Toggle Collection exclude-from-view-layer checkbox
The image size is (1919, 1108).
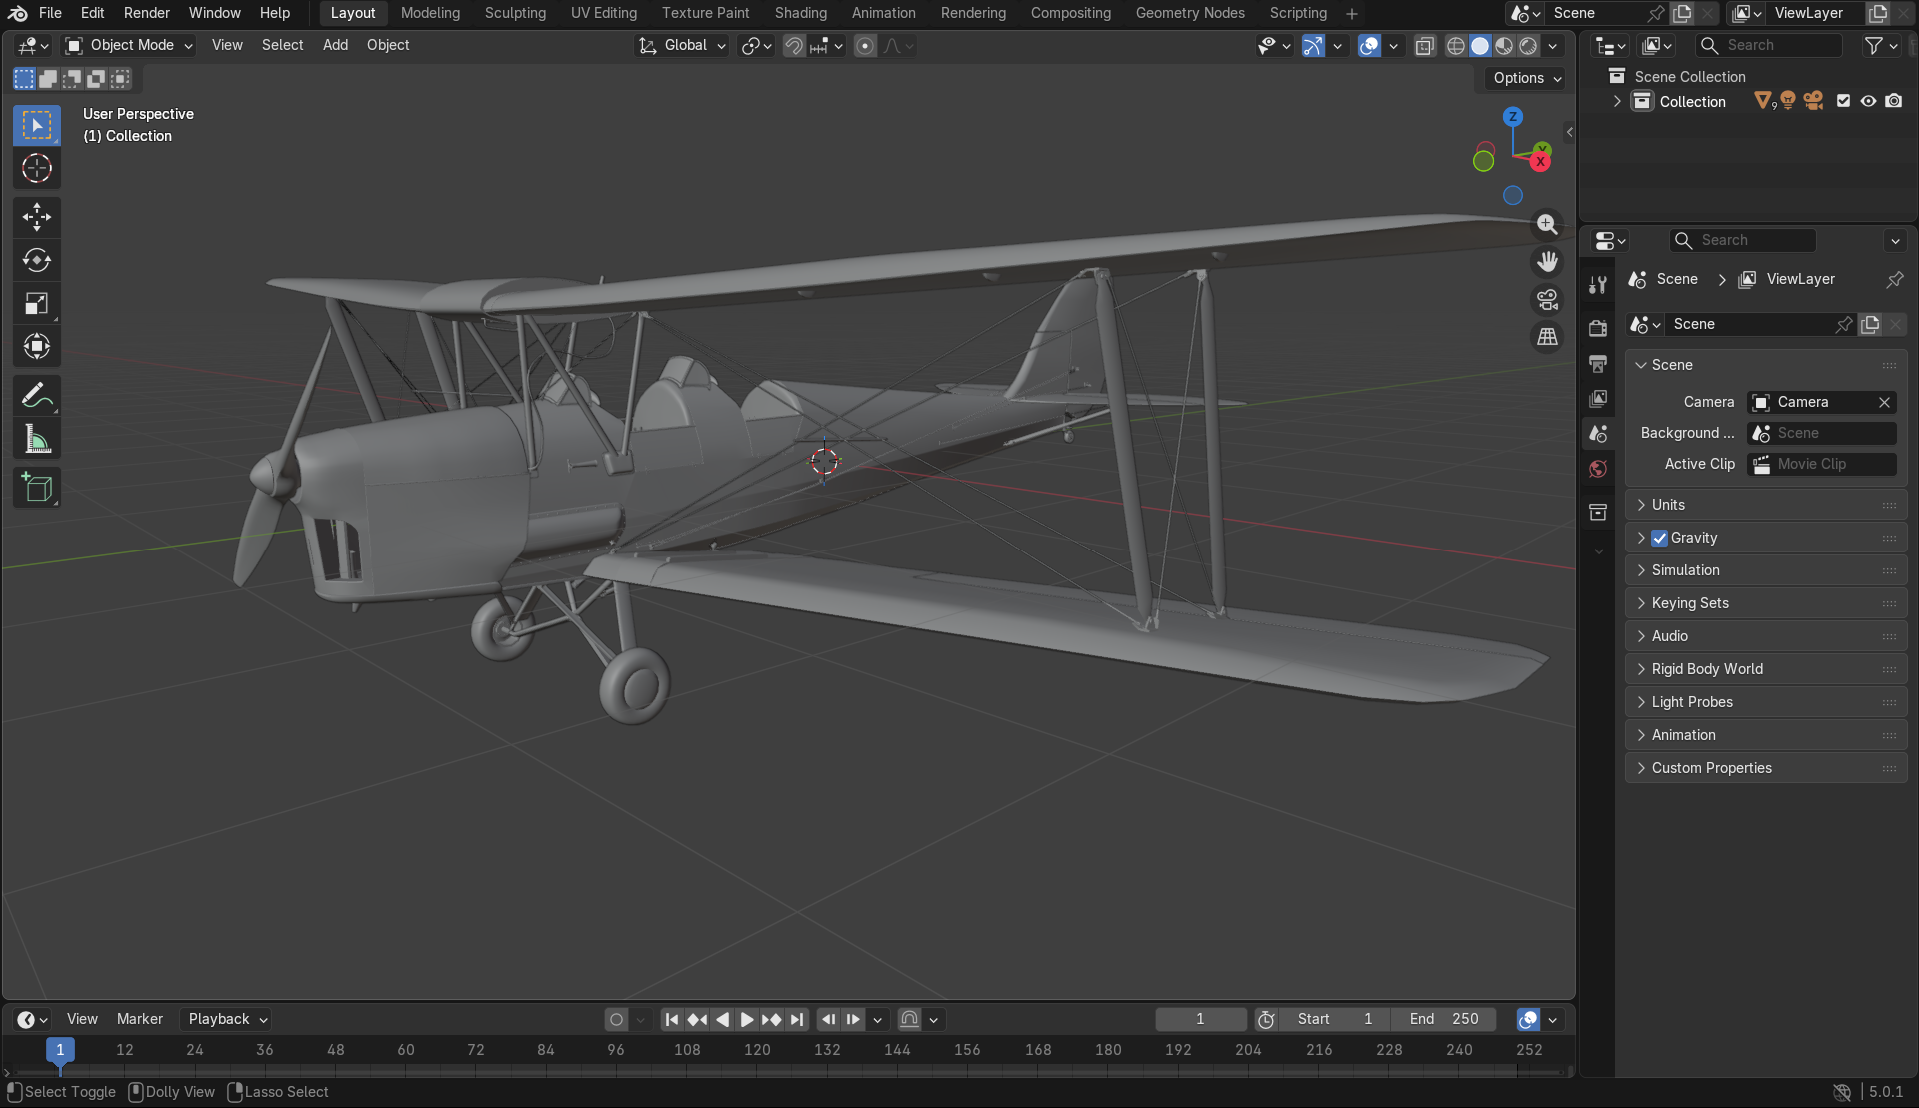(1843, 101)
